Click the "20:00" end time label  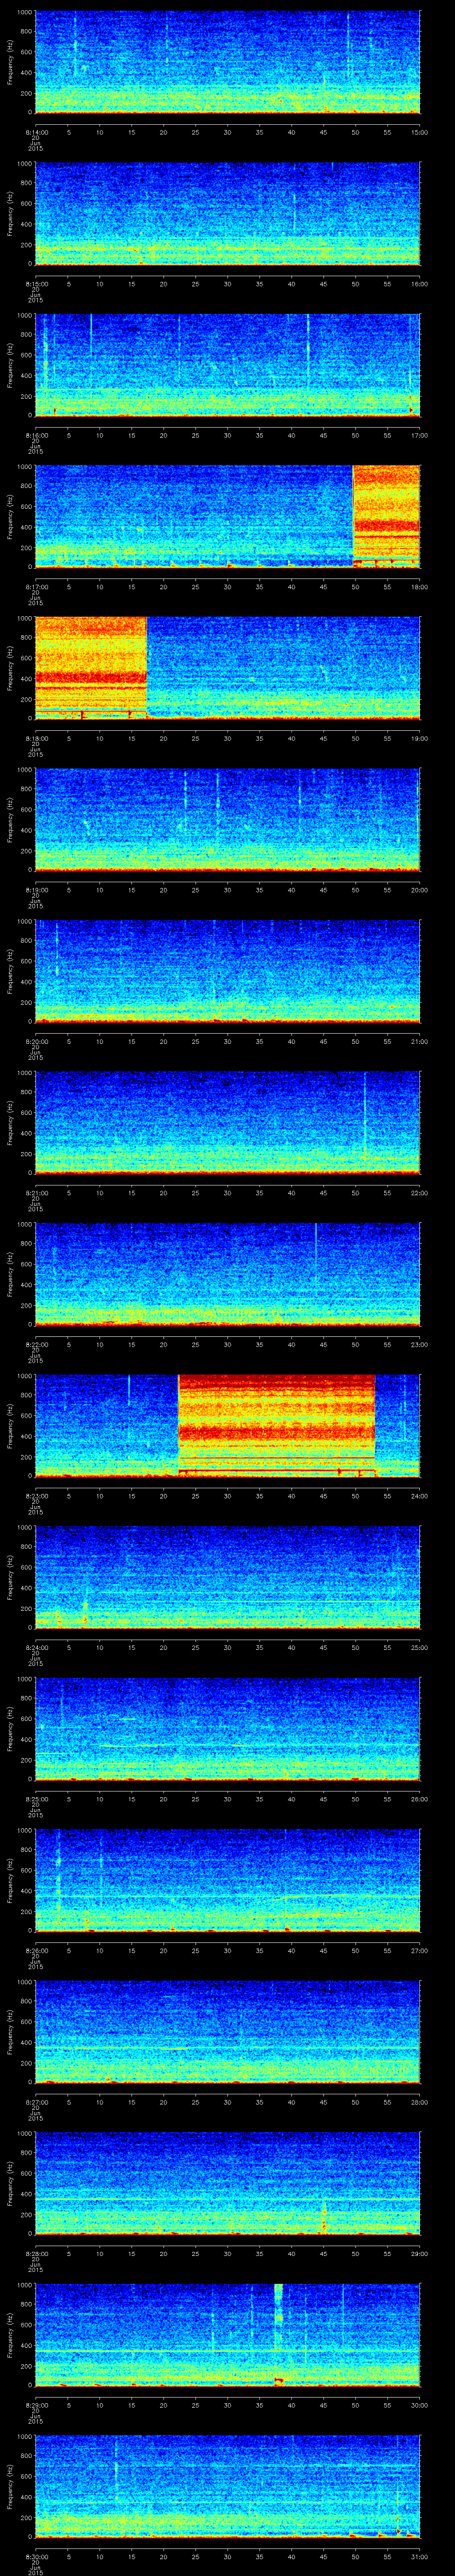(419, 890)
